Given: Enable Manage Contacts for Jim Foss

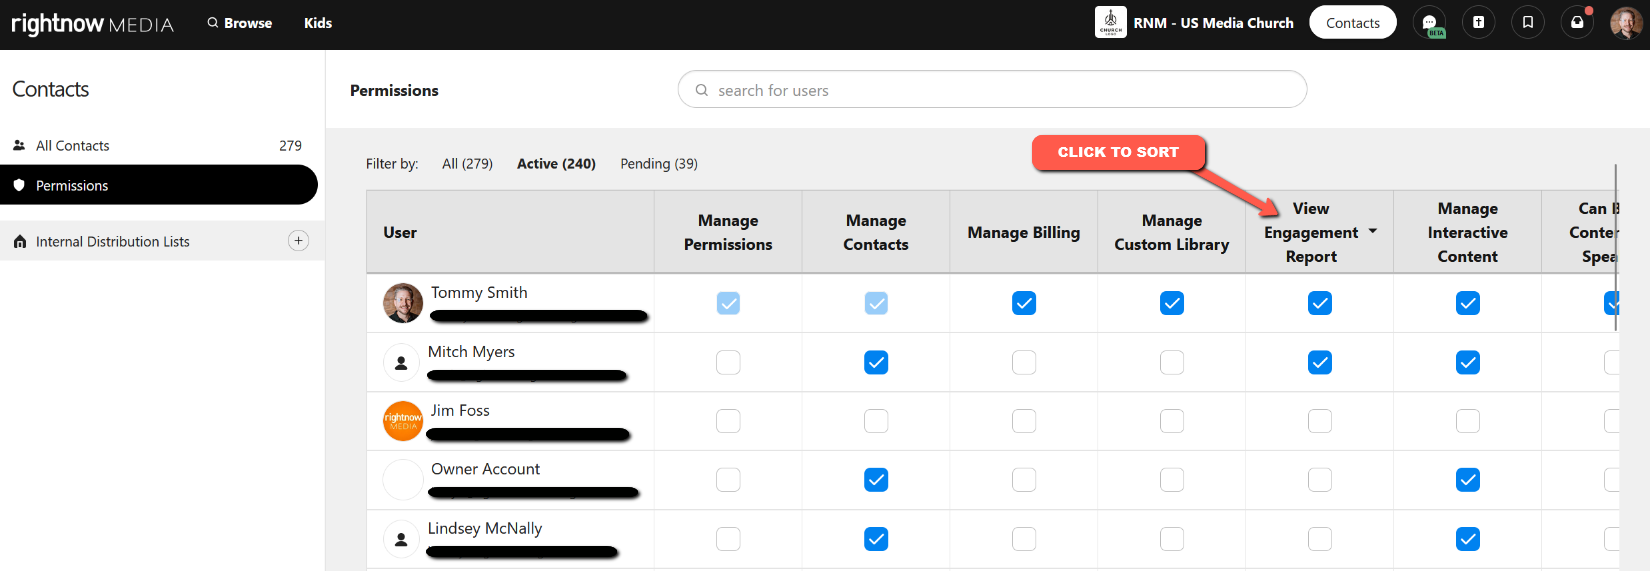Looking at the screenshot, I should [x=876, y=421].
